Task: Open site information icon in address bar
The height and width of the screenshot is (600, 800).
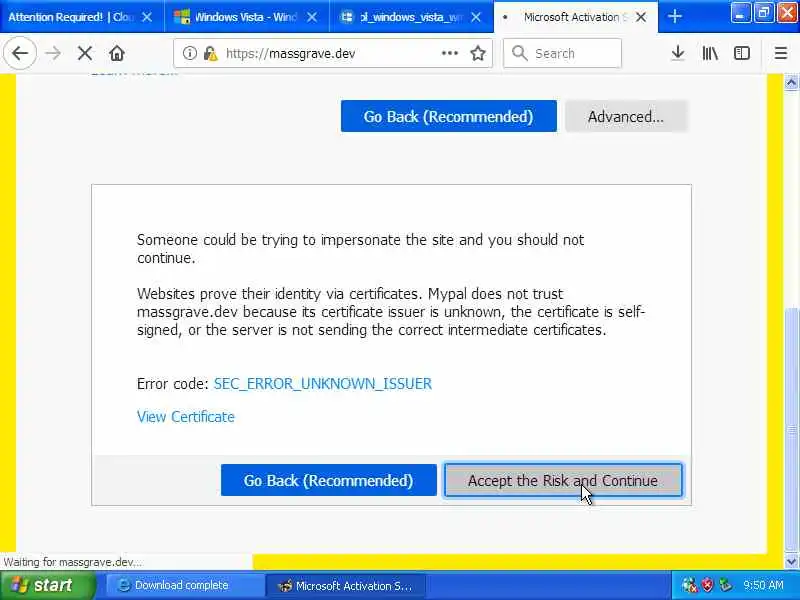Action: (x=189, y=53)
